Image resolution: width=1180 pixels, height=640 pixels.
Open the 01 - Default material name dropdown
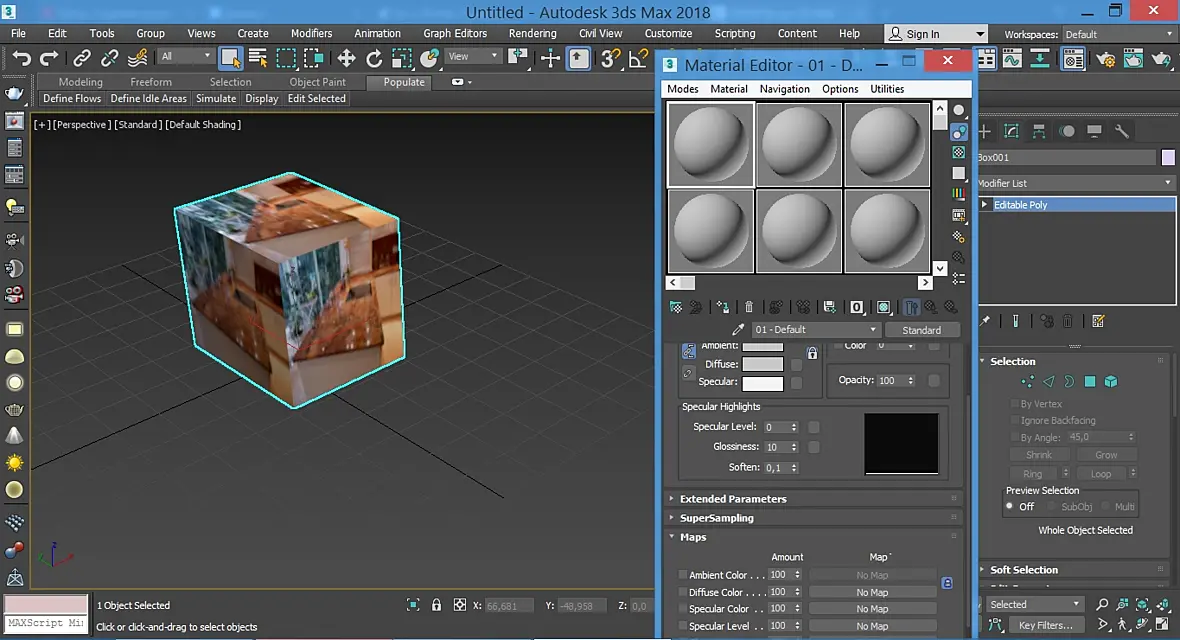816,330
